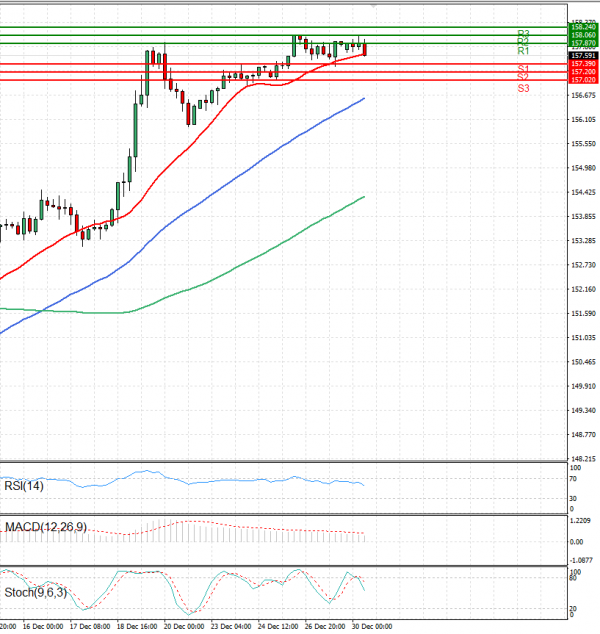
Task: Click the 158.240 resistance price label
Action: (583, 27)
